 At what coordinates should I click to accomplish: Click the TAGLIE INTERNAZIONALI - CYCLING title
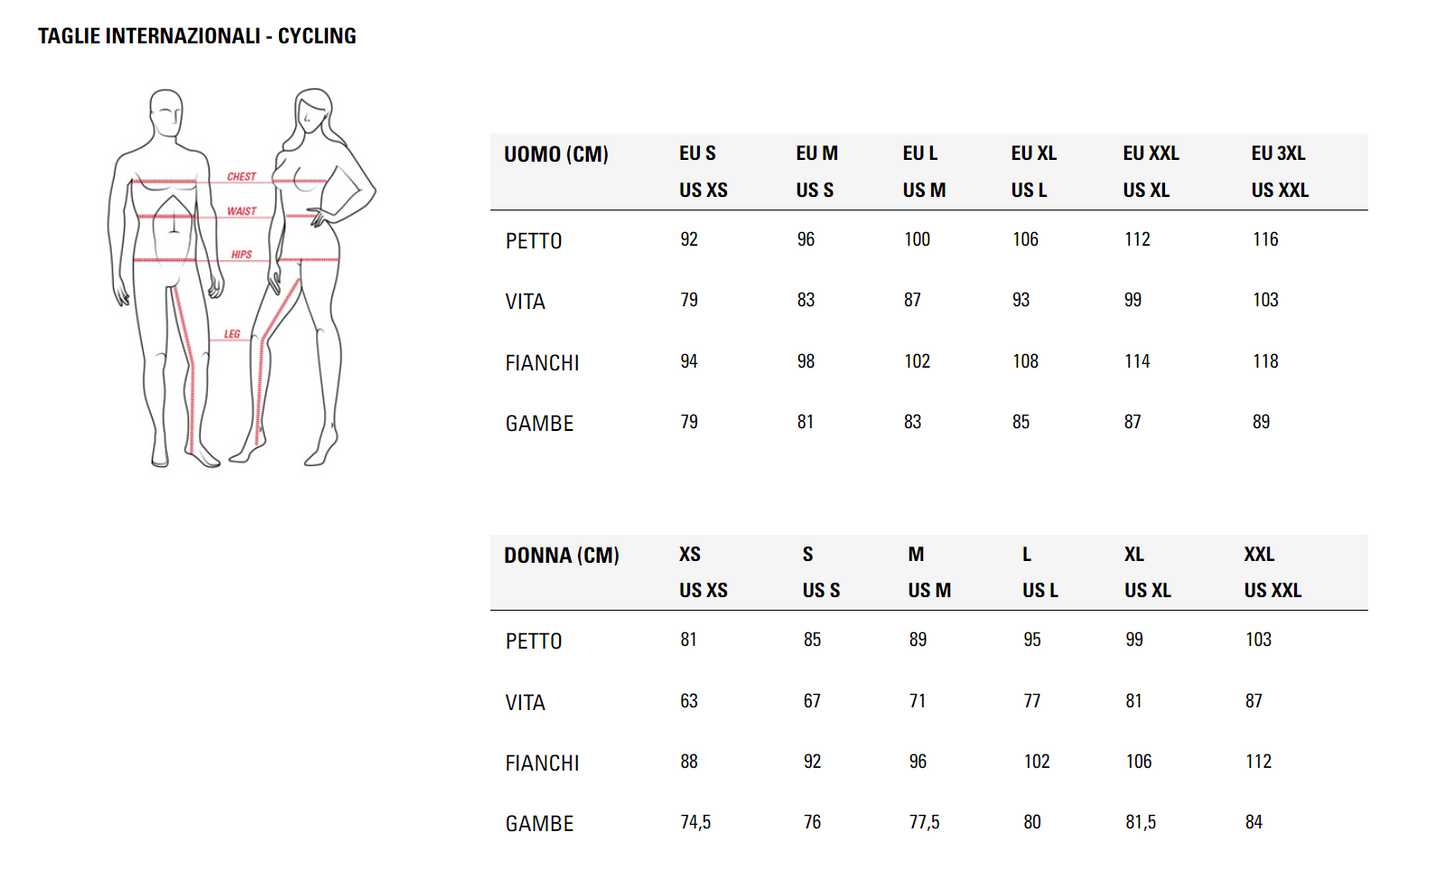[197, 36]
